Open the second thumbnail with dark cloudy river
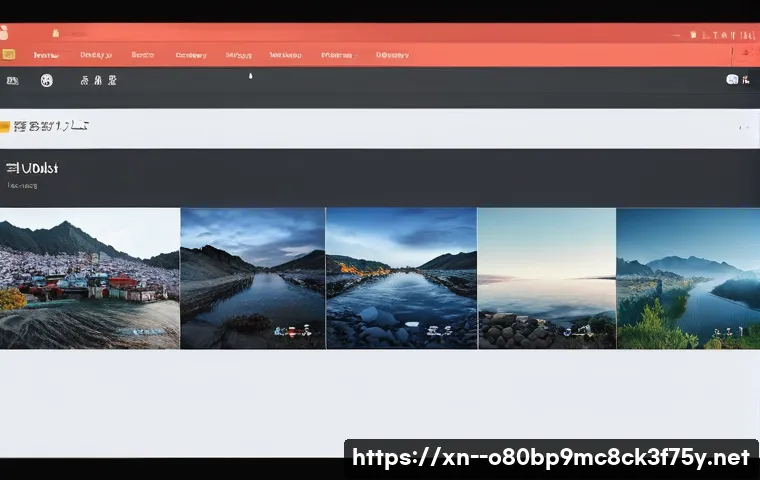Viewport: 760px width, 480px height. click(253, 278)
